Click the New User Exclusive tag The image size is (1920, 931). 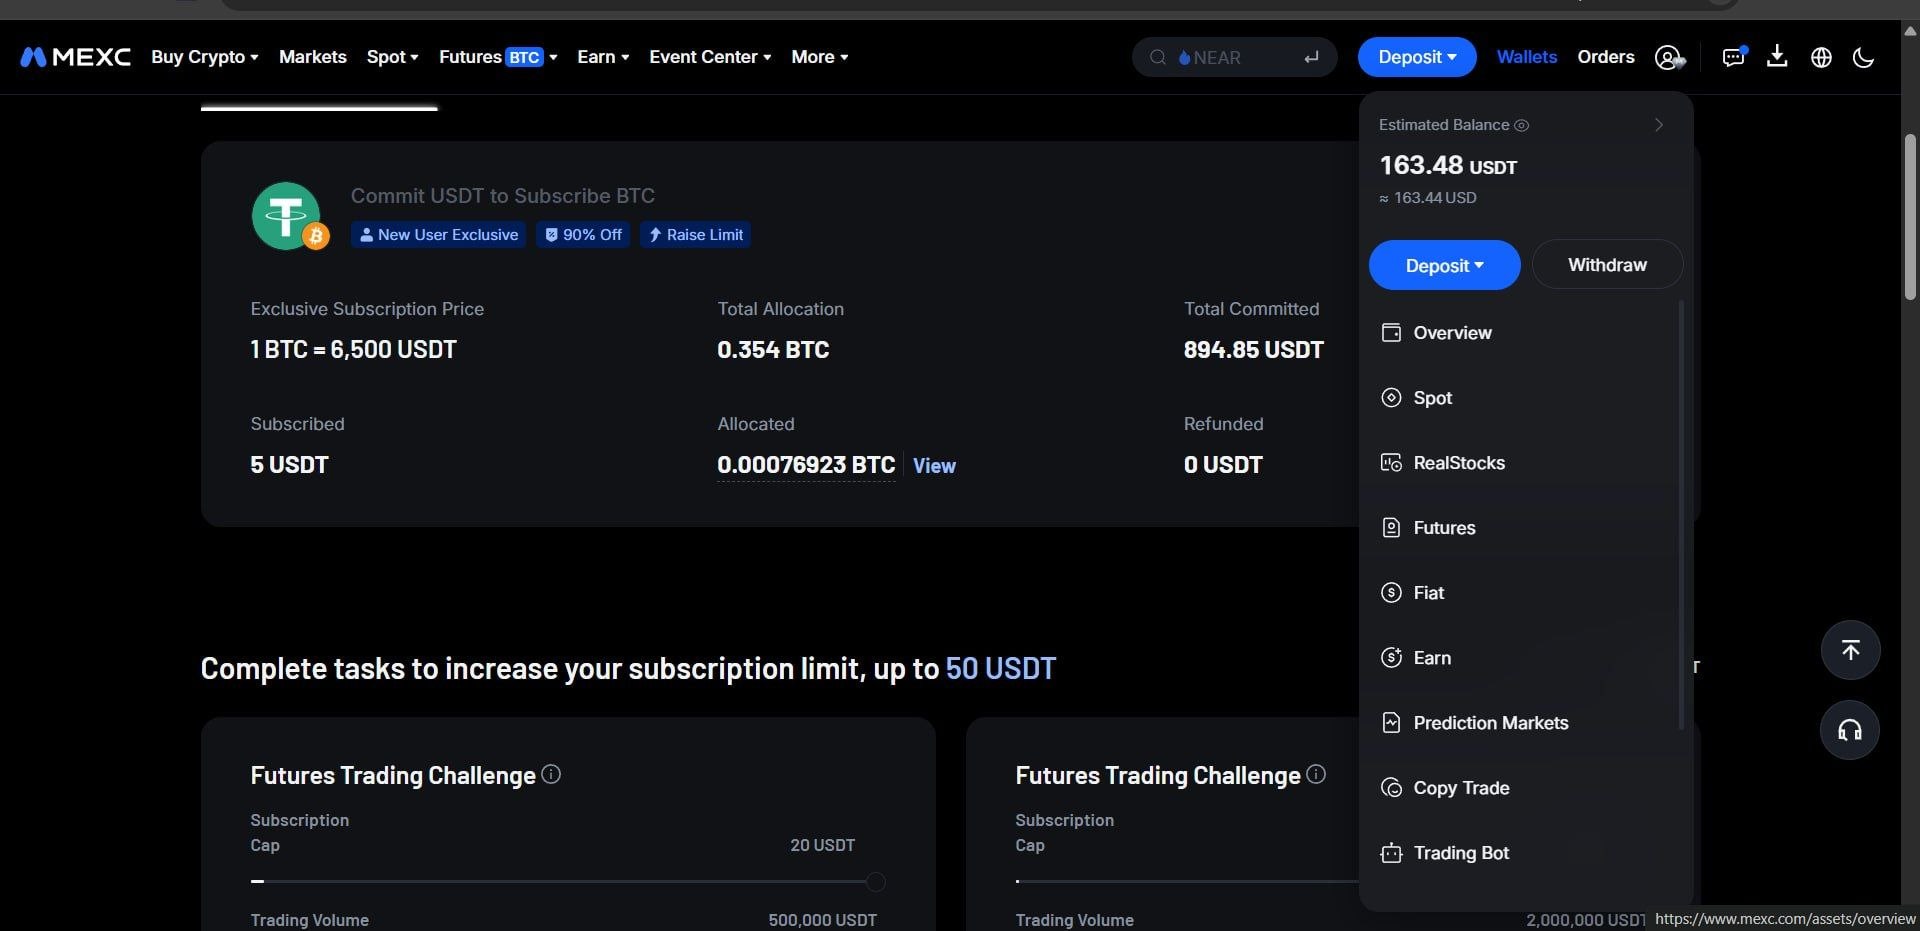[438, 235]
